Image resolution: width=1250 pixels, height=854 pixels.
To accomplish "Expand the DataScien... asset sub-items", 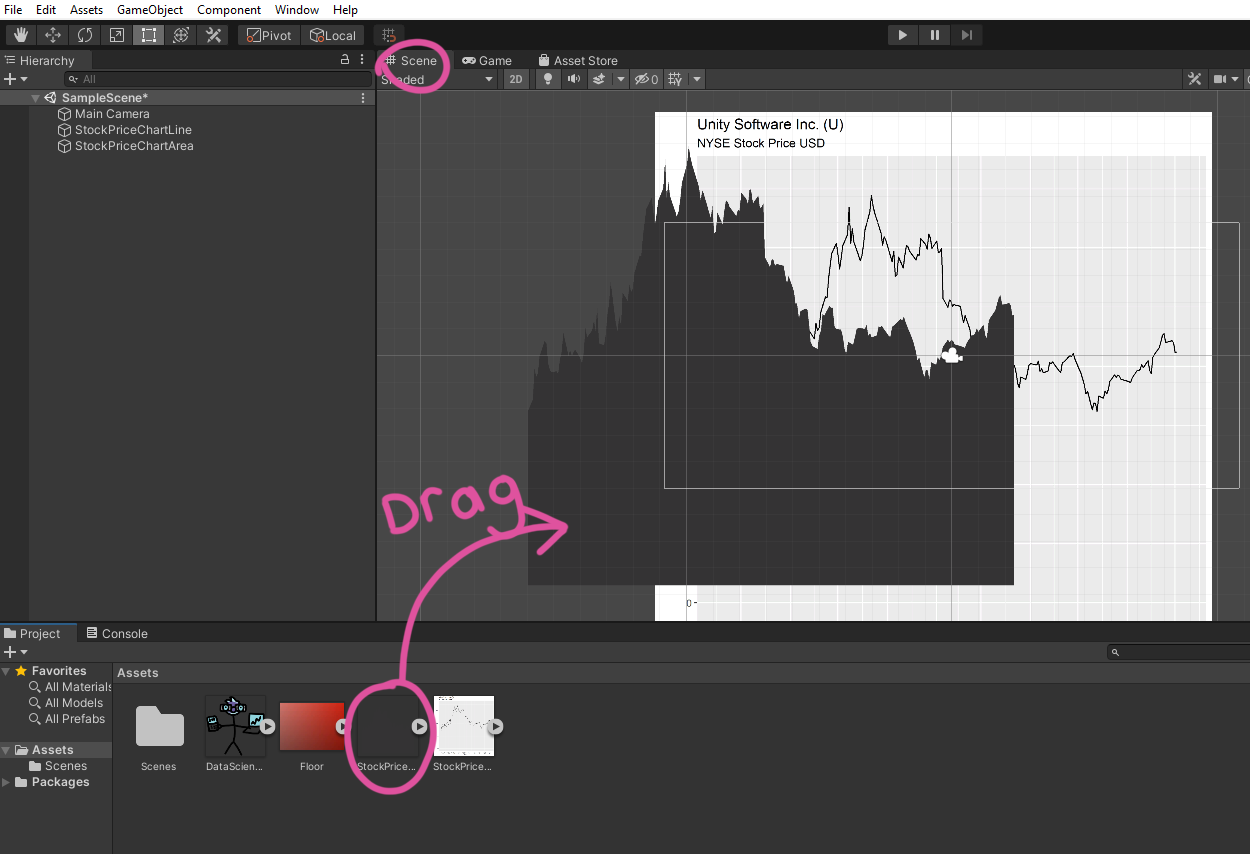I will [268, 727].
